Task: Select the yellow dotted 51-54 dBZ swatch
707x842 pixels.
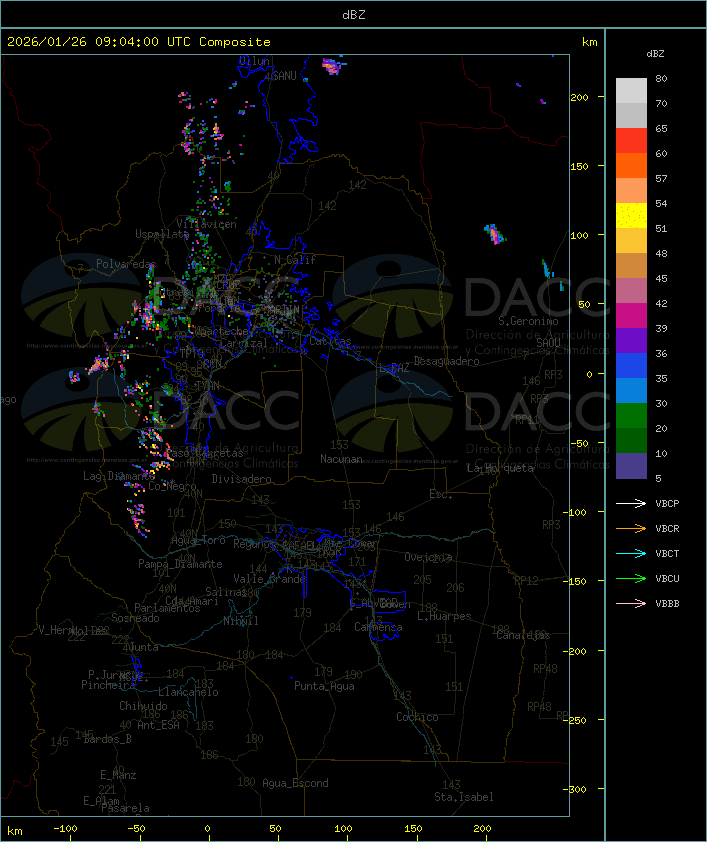Action: (x=631, y=216)
